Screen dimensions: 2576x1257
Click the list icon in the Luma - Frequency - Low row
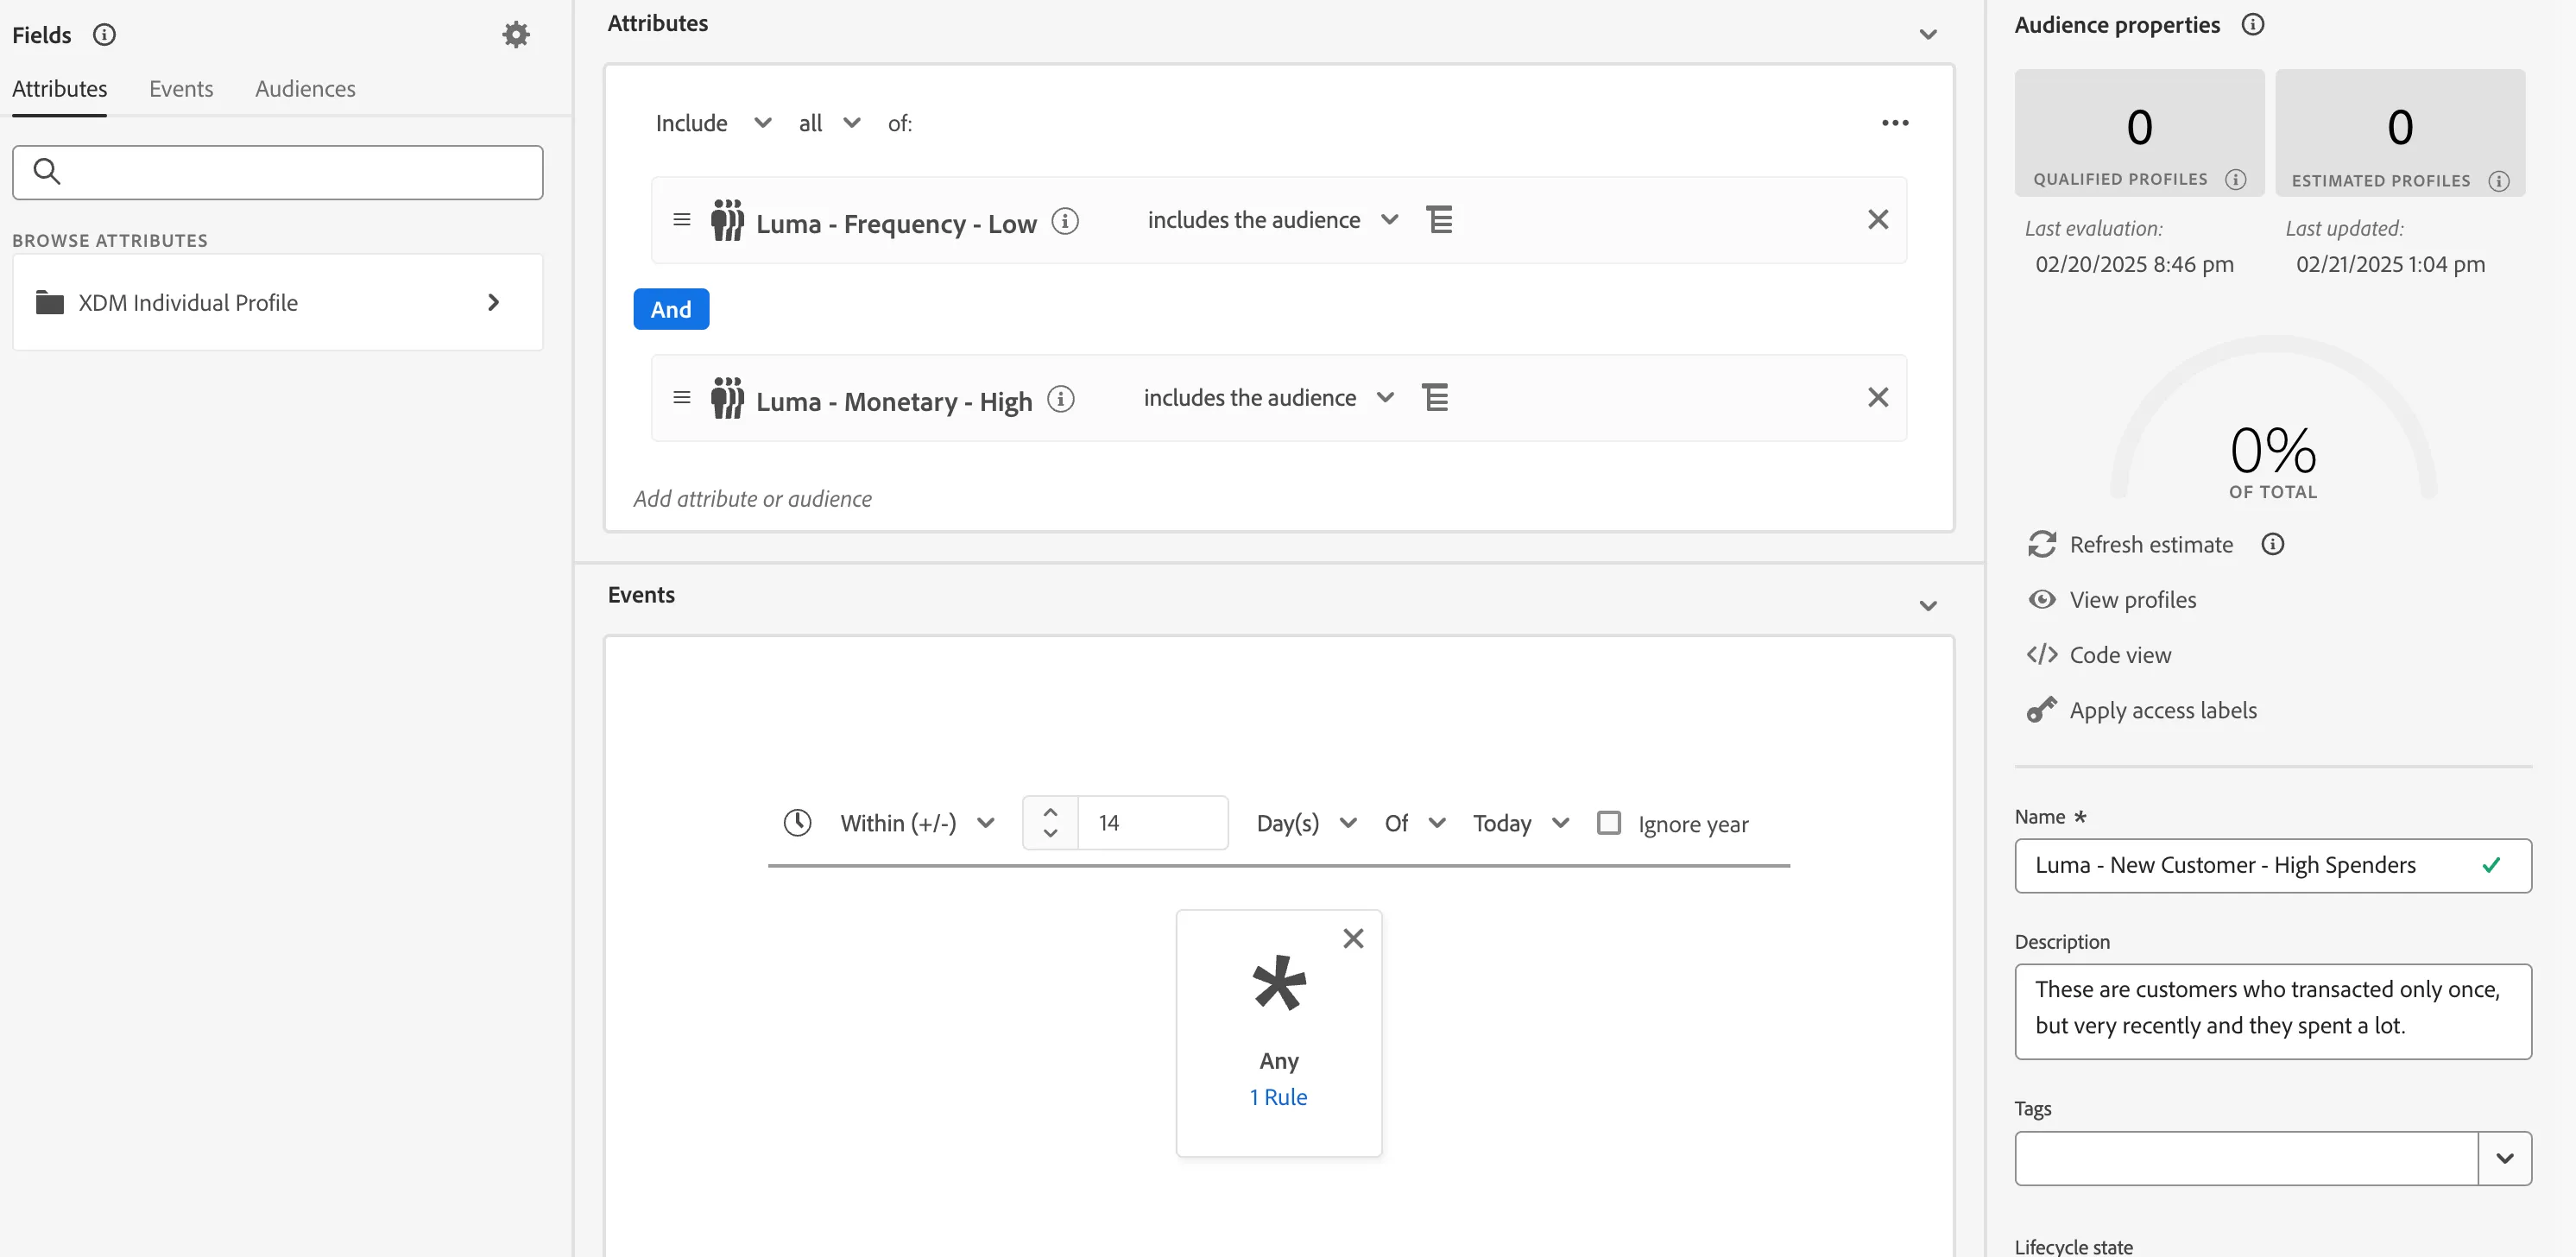coord(1439,219)
